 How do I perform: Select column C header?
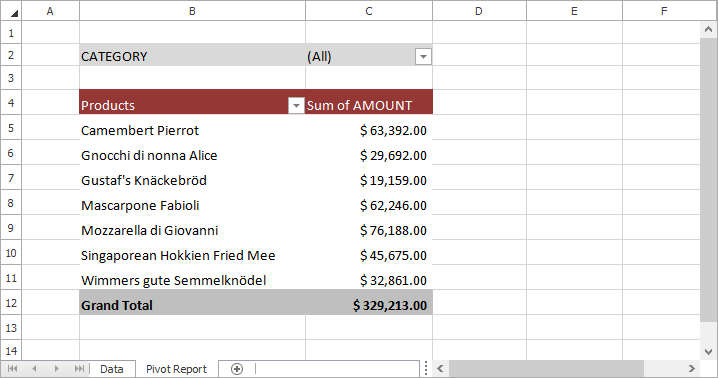point(369,11)
